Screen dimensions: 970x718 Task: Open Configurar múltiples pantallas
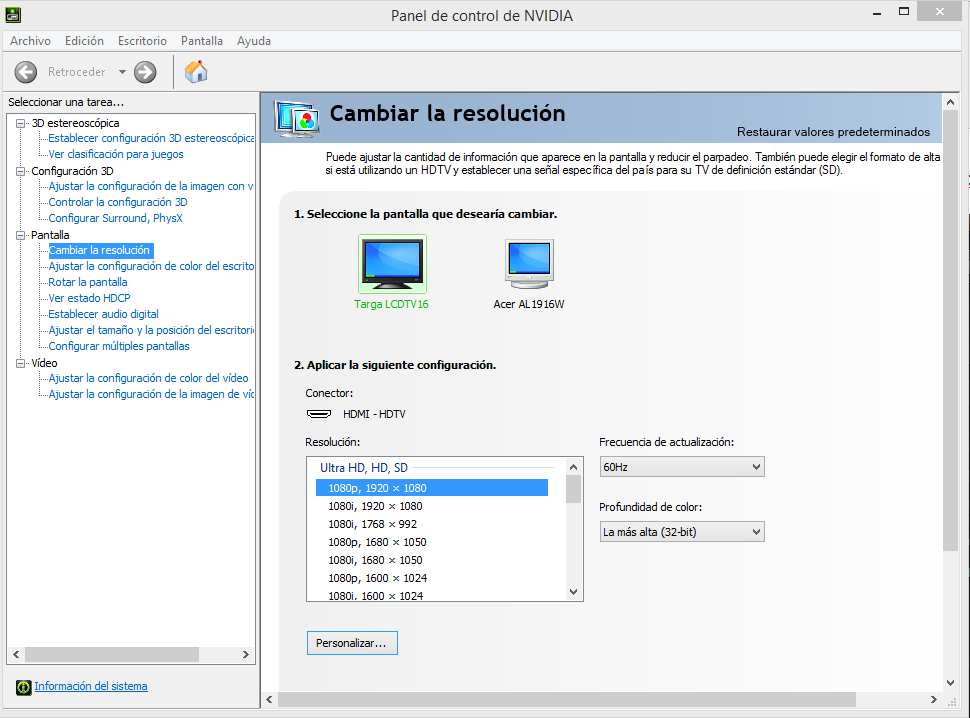pyautogui.click(x=119, y=347)
